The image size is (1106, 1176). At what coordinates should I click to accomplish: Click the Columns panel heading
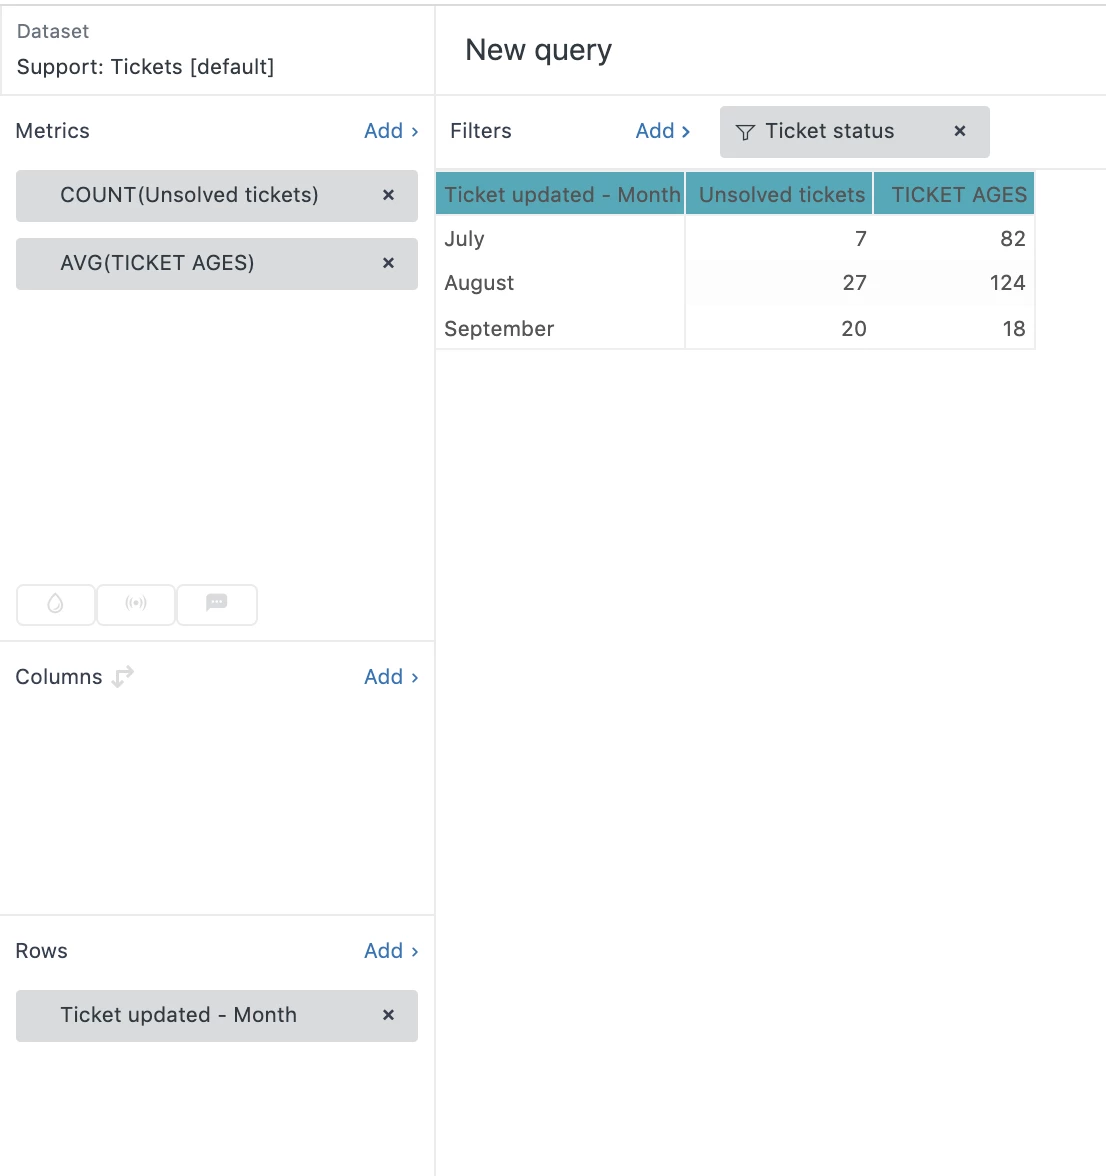point(58,677)
